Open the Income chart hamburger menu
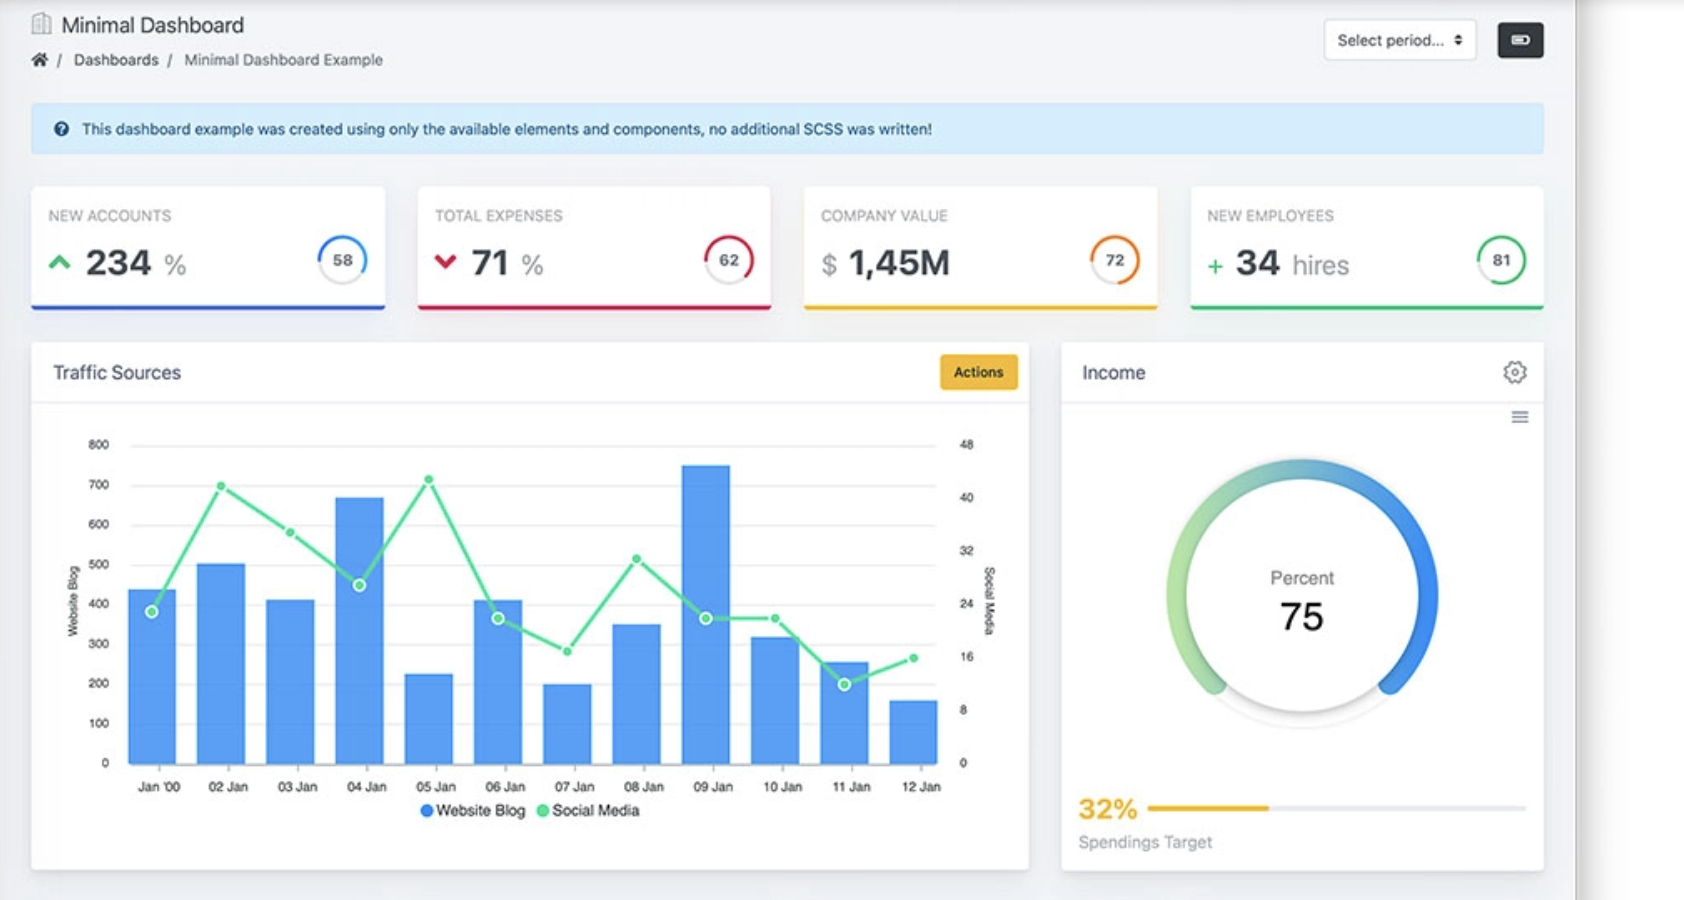This screenshot has width=1684, height=900. tap(1519, 417)
